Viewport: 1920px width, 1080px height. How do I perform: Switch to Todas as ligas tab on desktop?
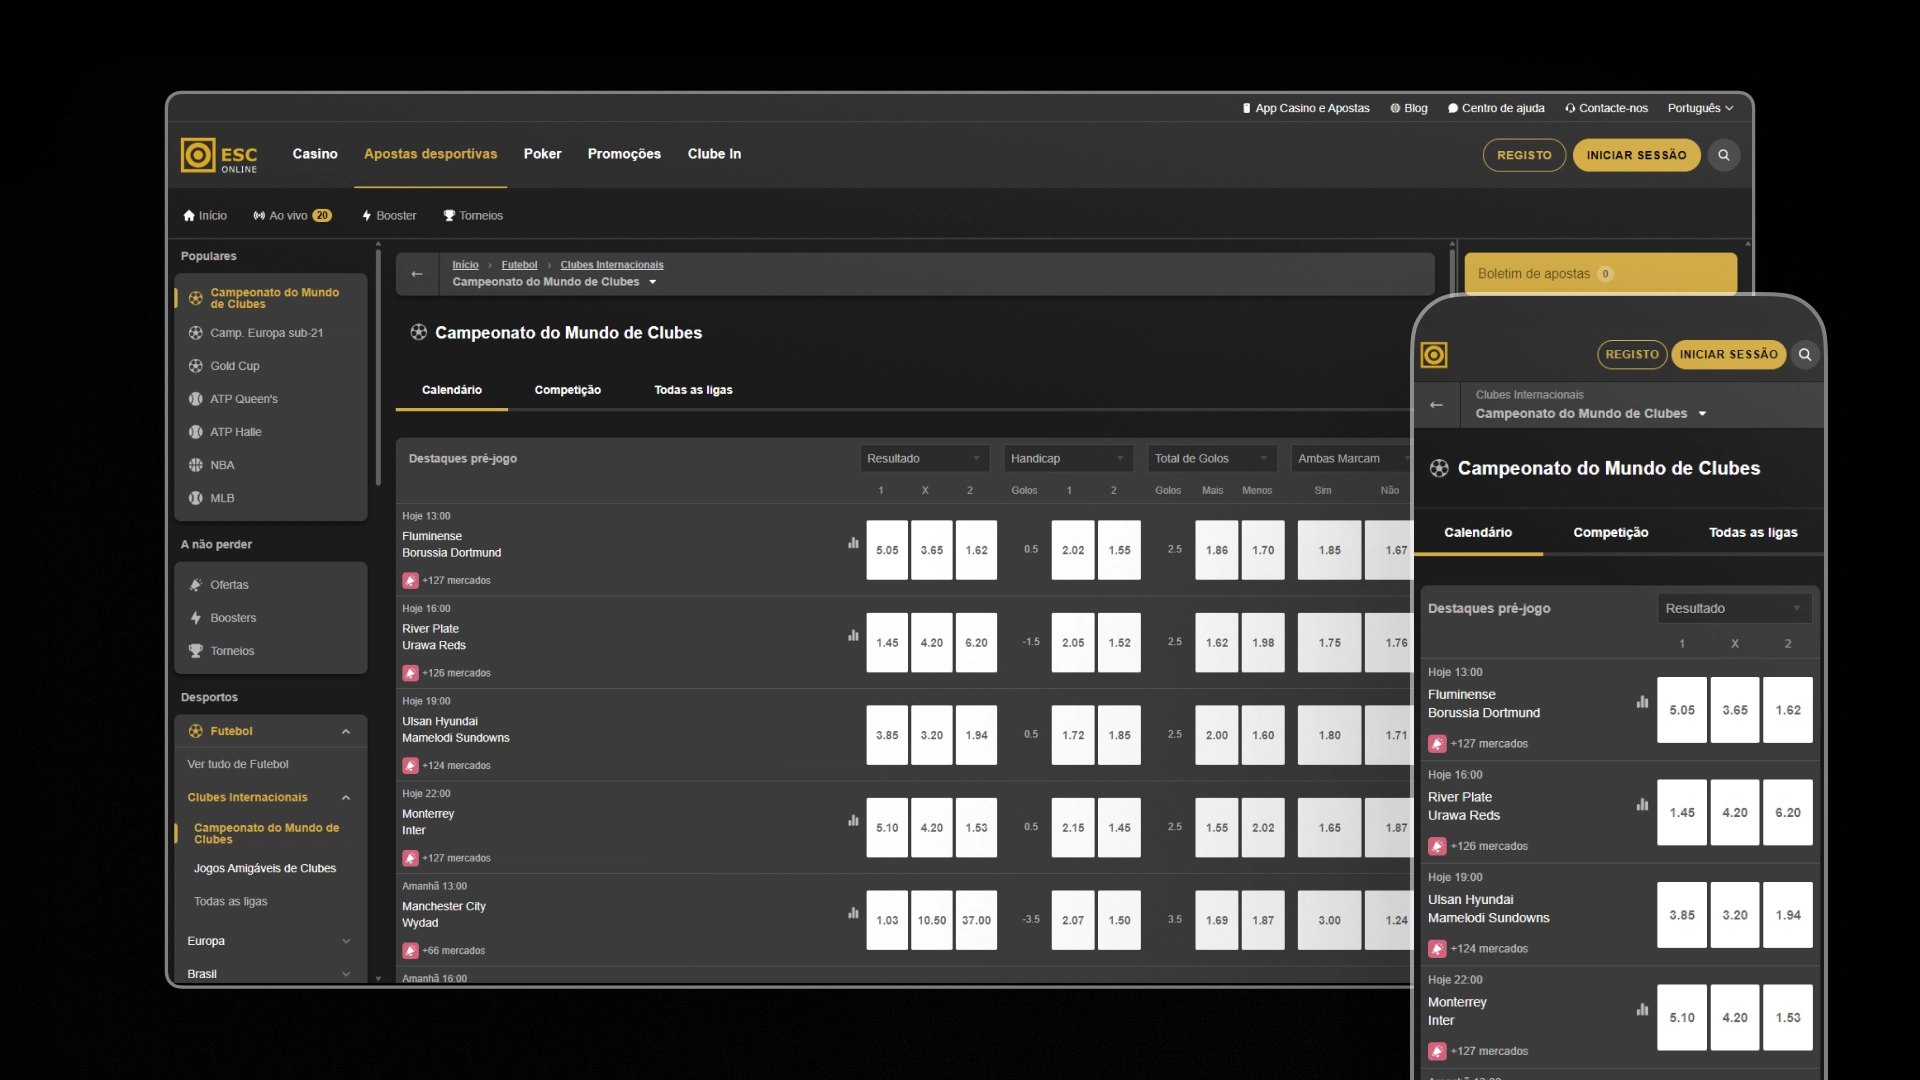point(693,390)
